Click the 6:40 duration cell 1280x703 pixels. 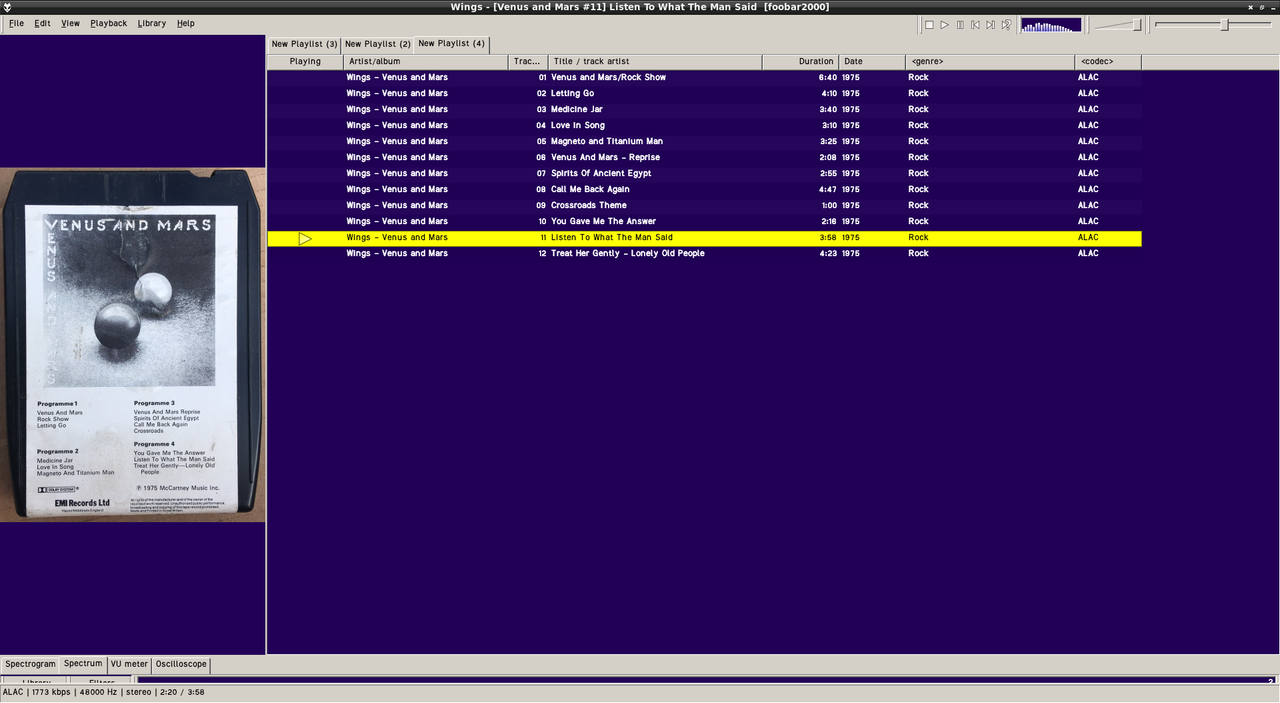click(x=827, y=77)
